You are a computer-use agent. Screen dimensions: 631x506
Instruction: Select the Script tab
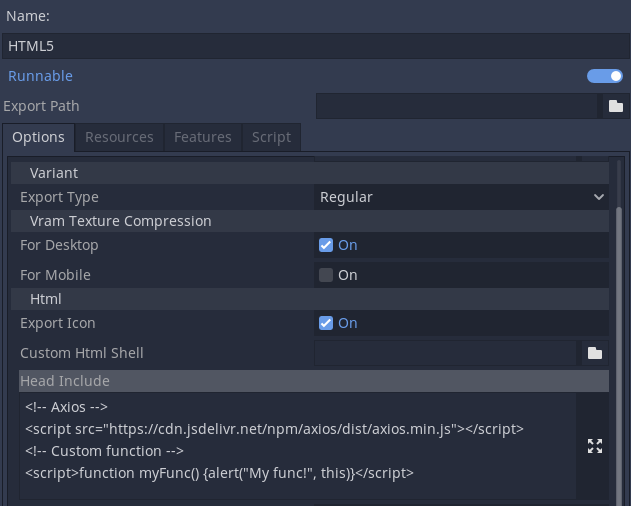(271, 137)
